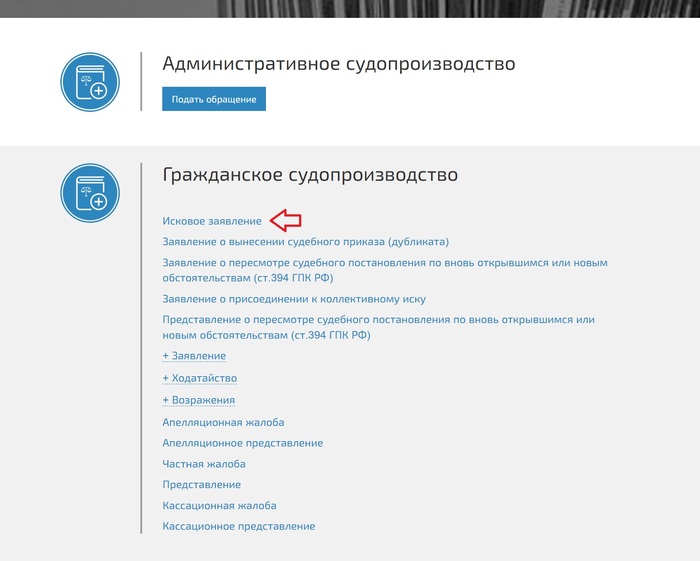Open the Исковое заявление link
This screenshot has width=700, height=561.
point(212,220)
